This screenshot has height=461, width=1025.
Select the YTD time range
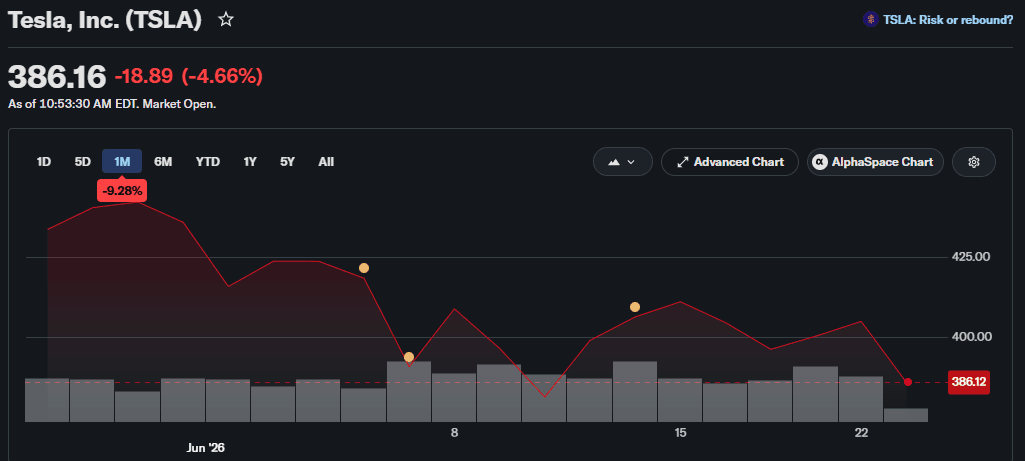point(208,162)
